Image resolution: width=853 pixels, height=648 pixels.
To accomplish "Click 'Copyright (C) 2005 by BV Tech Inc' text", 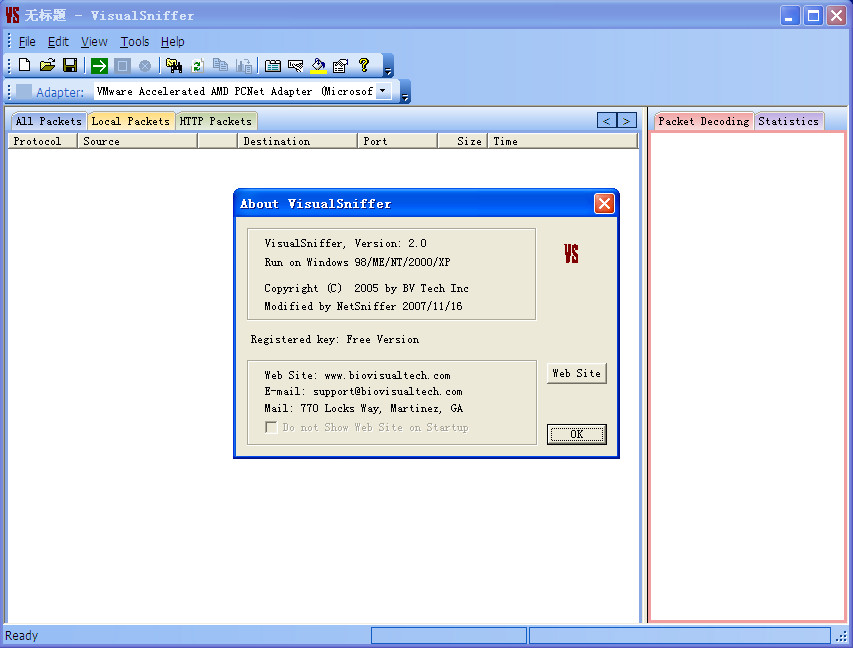I will click(367, 288).
